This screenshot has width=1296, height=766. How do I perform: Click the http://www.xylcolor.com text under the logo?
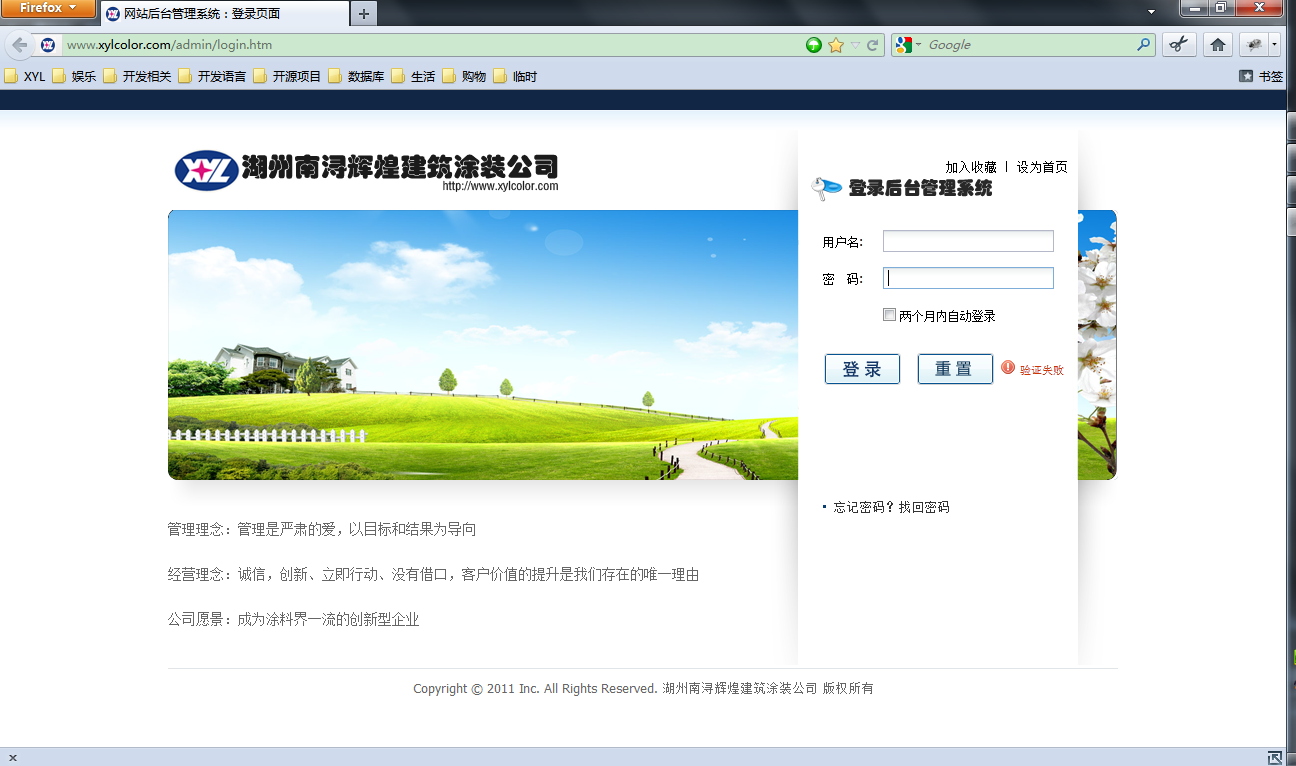tap(500, 186)
